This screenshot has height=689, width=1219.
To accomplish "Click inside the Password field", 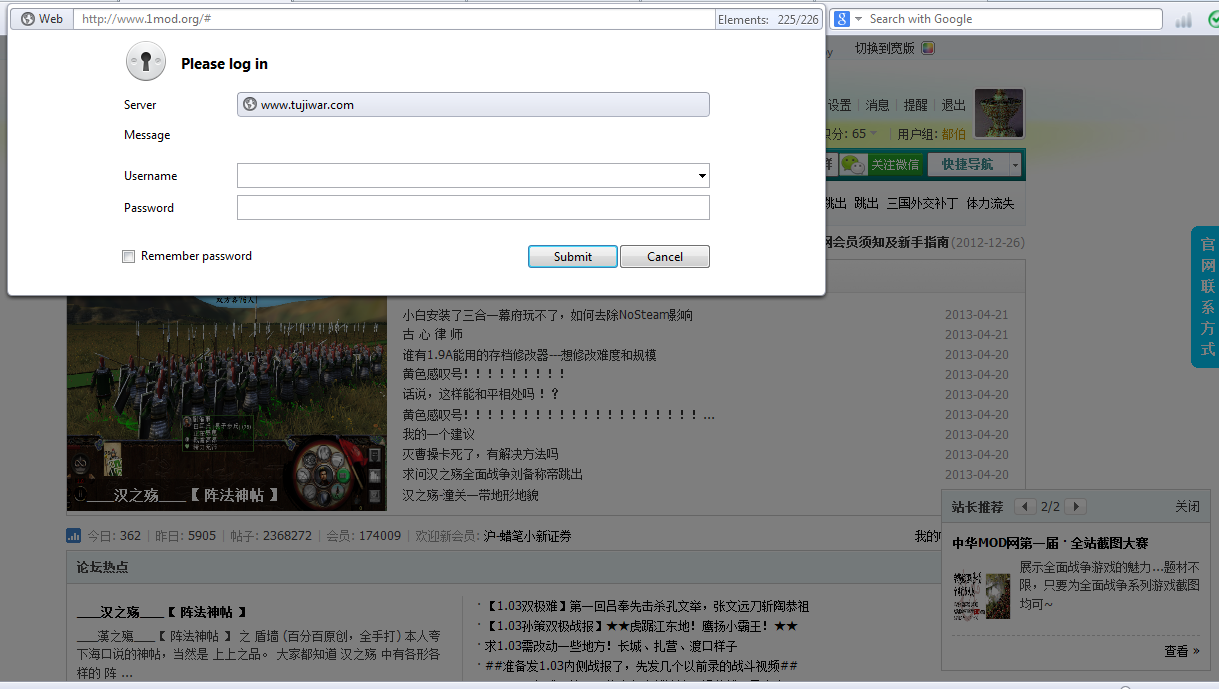I will click(x=473, y=208).
